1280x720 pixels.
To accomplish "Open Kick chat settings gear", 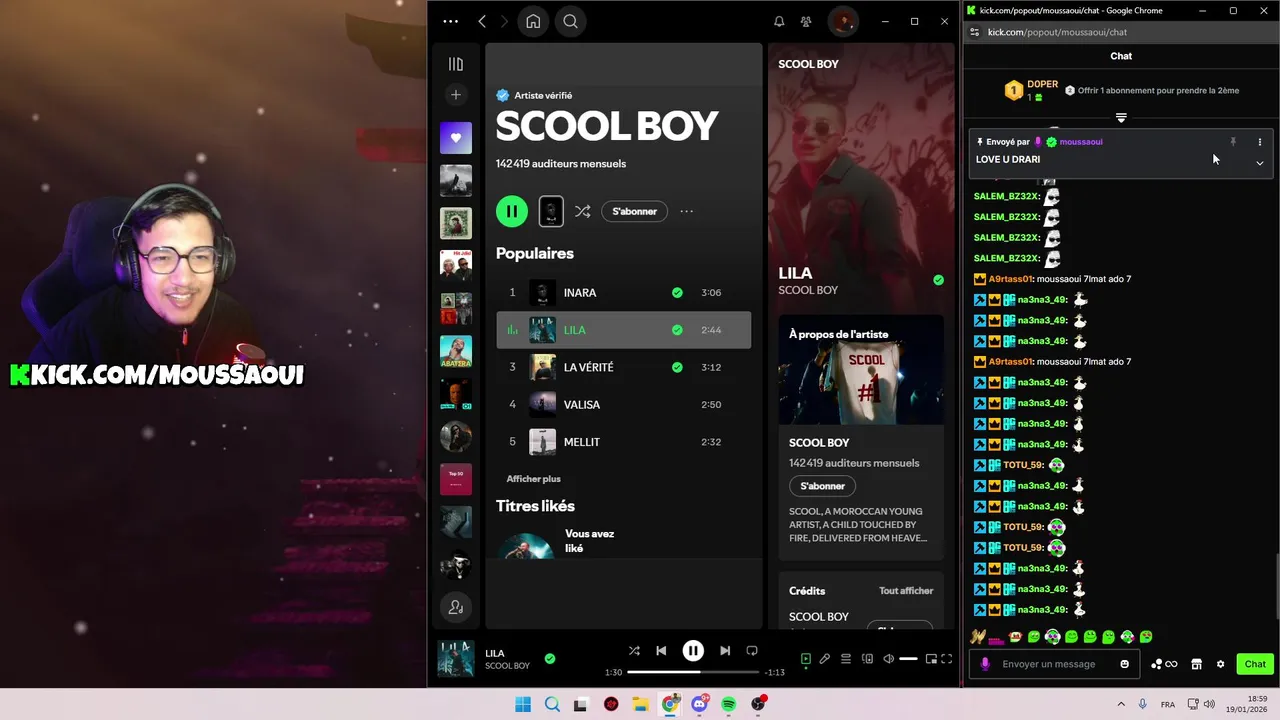I will point(1220,664).
